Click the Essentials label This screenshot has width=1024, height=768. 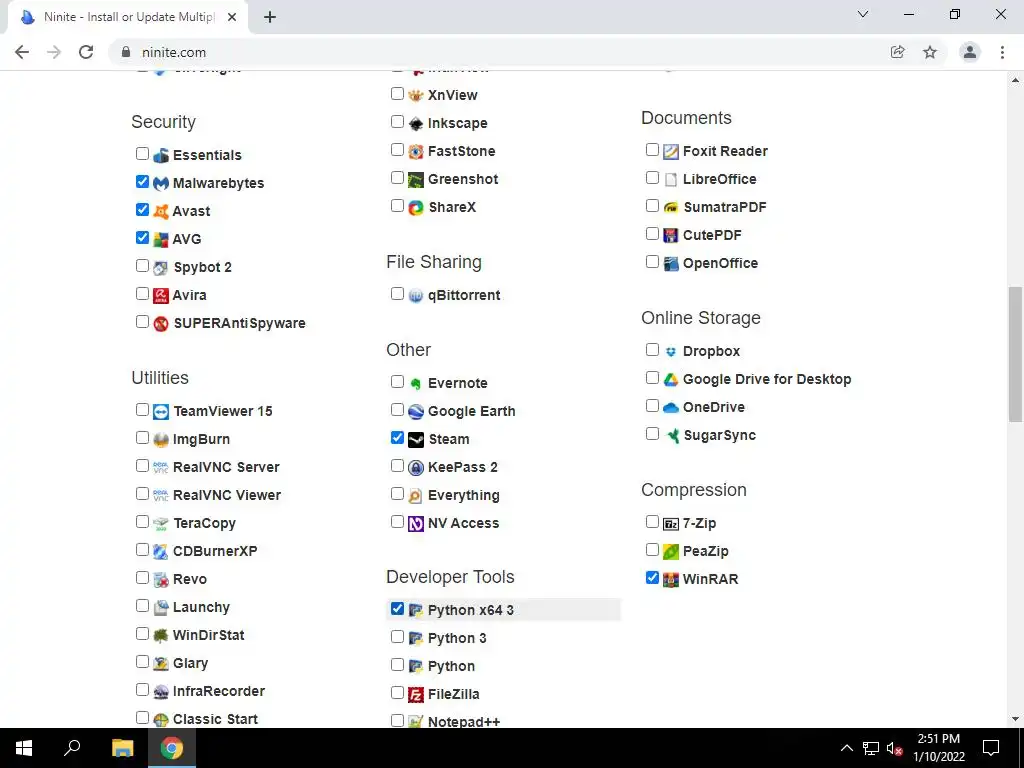click(x=207, y=155)
